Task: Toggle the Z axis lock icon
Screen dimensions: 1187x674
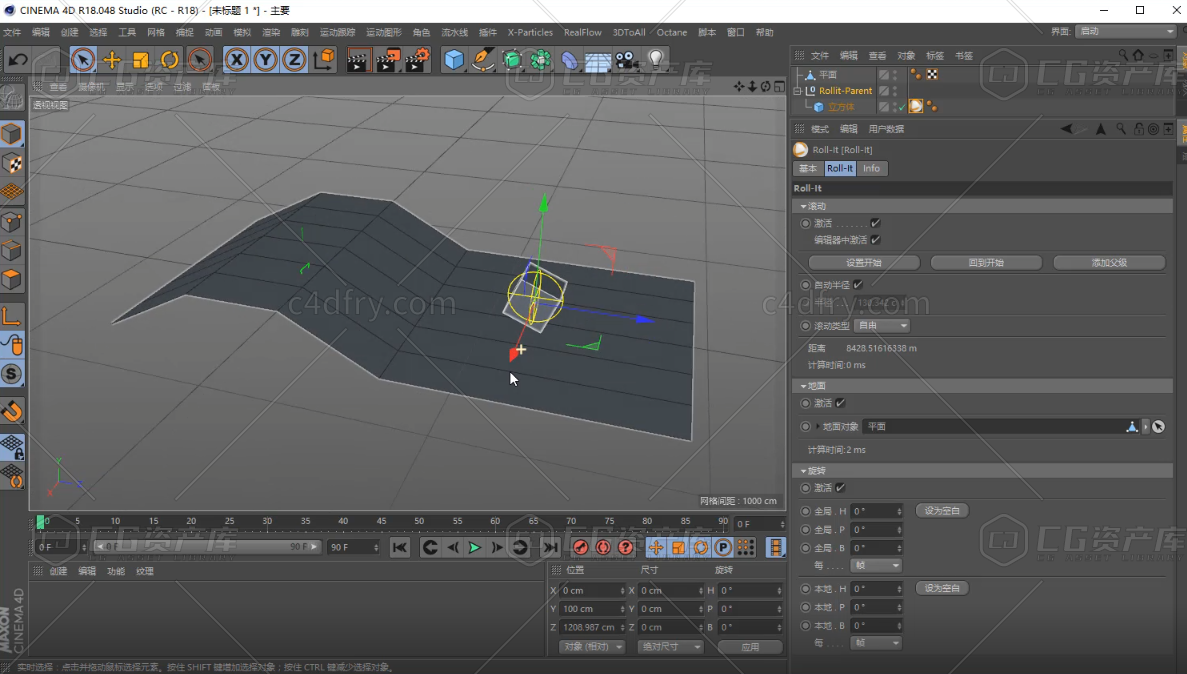Action: pos(294,60)
